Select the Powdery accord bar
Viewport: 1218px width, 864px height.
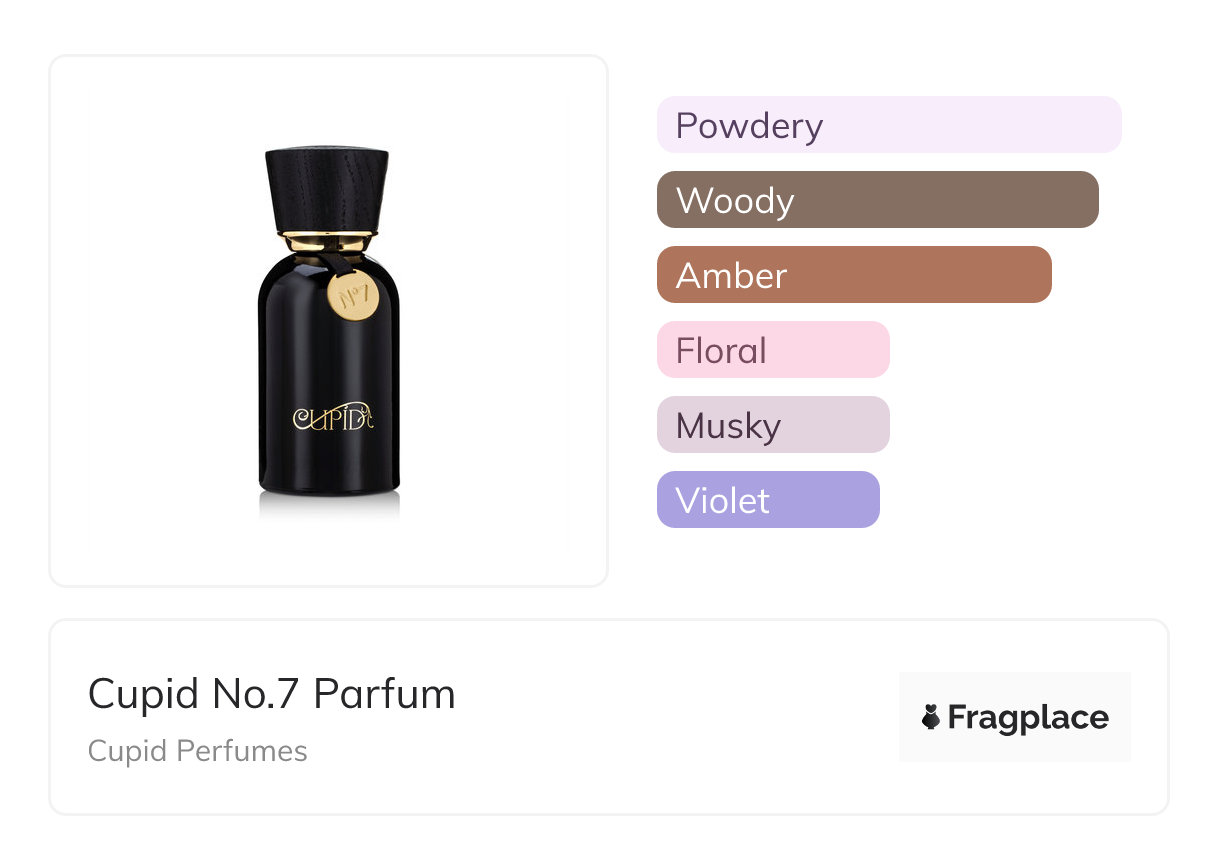pos(888,125)
